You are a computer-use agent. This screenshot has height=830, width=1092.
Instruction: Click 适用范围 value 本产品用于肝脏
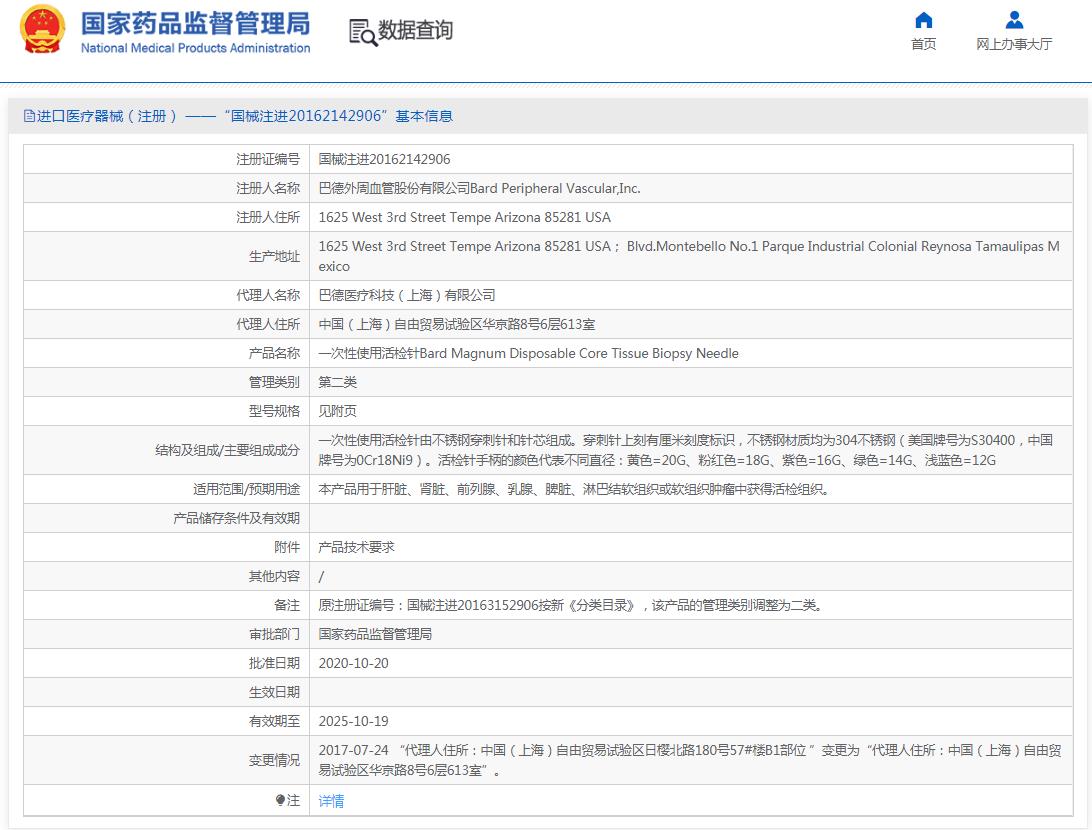(x=575, y=490)
